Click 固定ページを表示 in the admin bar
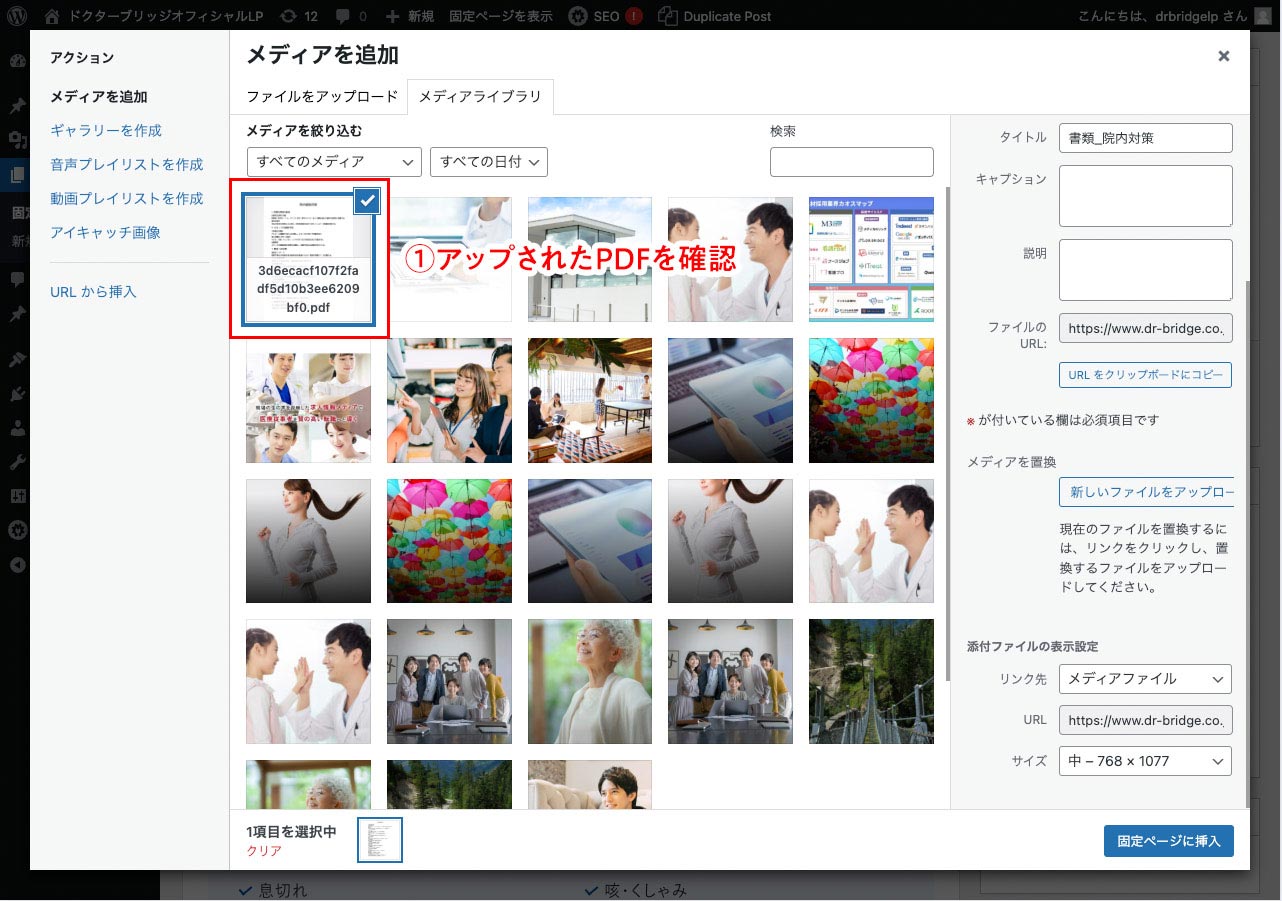 (501, 16)
